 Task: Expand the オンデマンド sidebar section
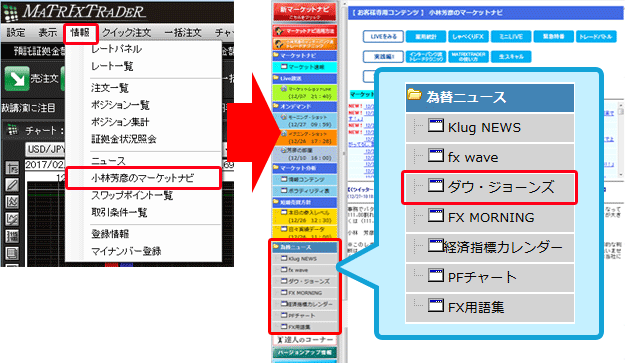click(x=305, y=107)
